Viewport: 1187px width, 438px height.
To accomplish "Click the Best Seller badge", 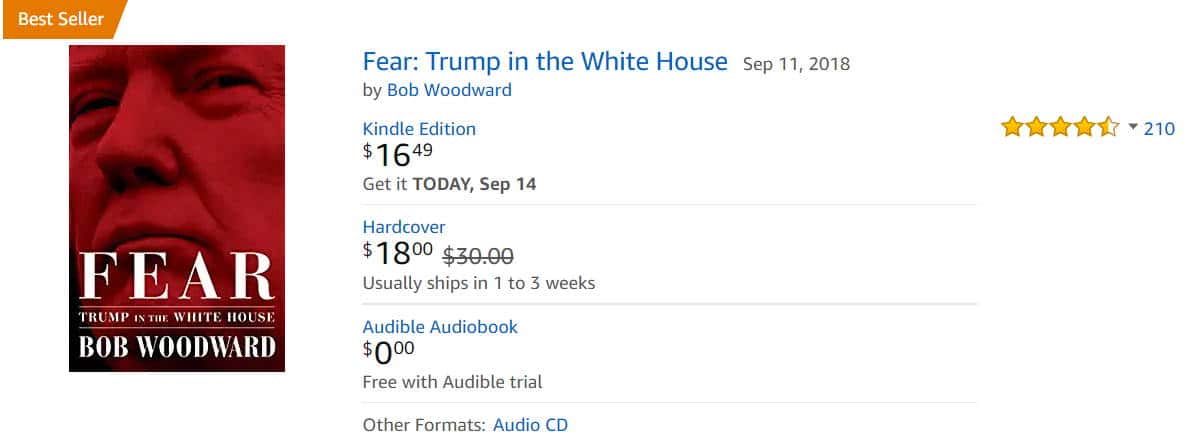I will 62,19.
